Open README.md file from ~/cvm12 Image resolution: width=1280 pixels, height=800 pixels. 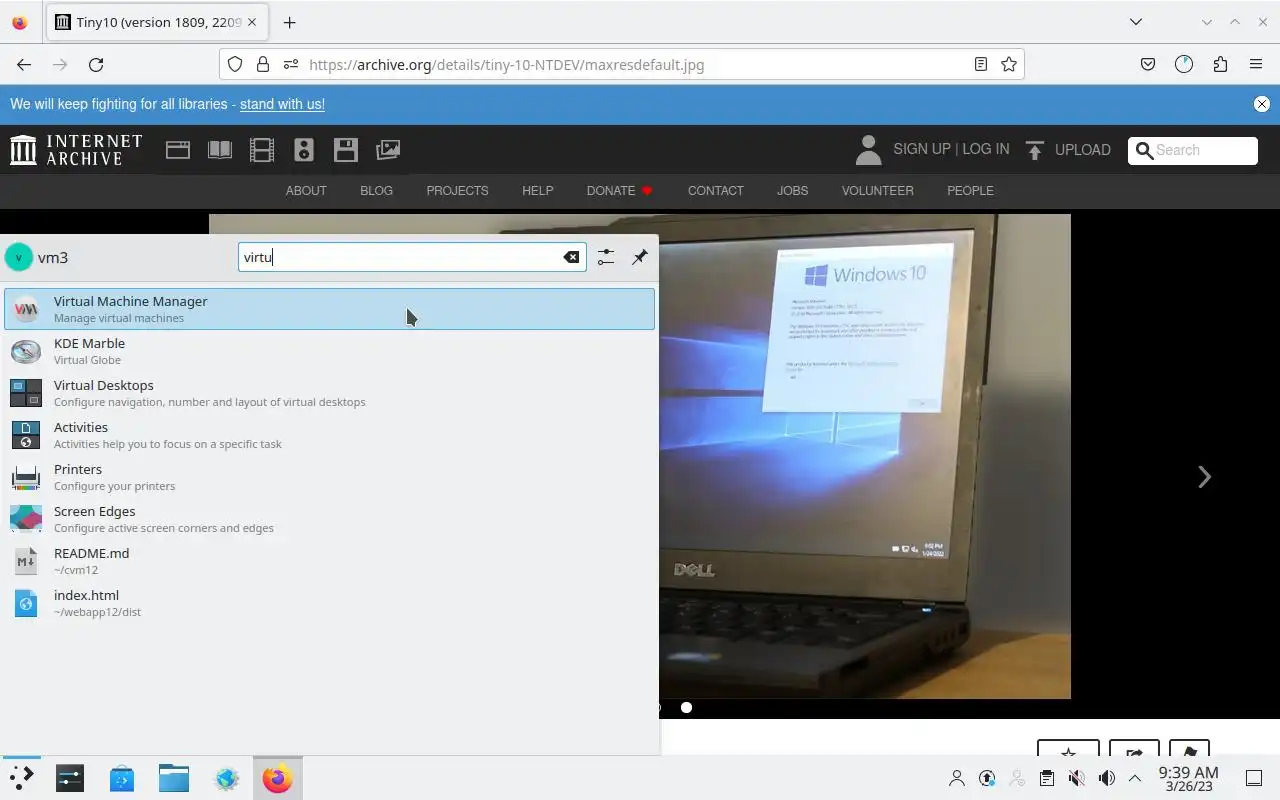click(x=329, y=561)
